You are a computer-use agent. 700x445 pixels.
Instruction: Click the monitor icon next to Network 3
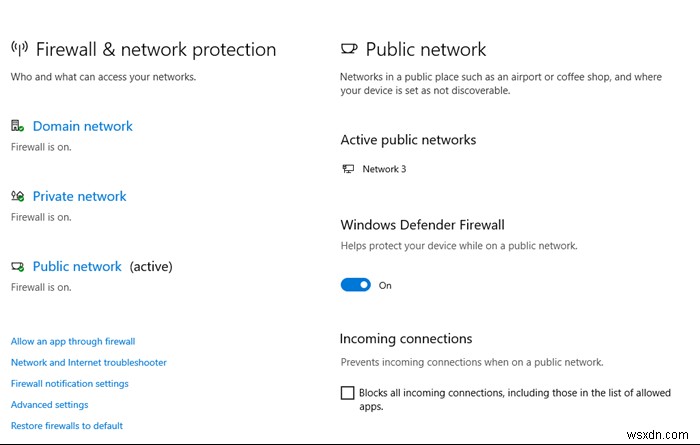click(x=348, y=169)
